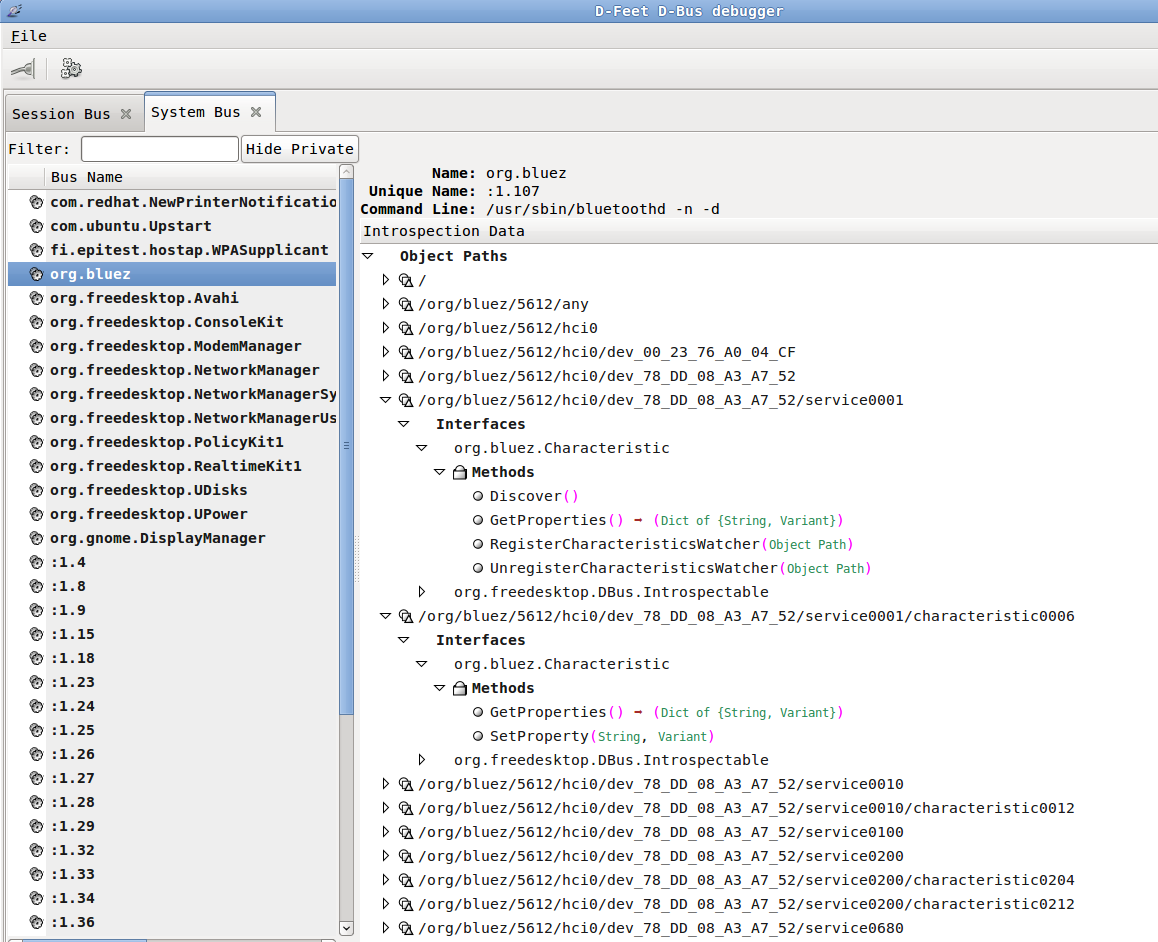Click the icon beside org.freedesktop.UPower

pos(36,515)
